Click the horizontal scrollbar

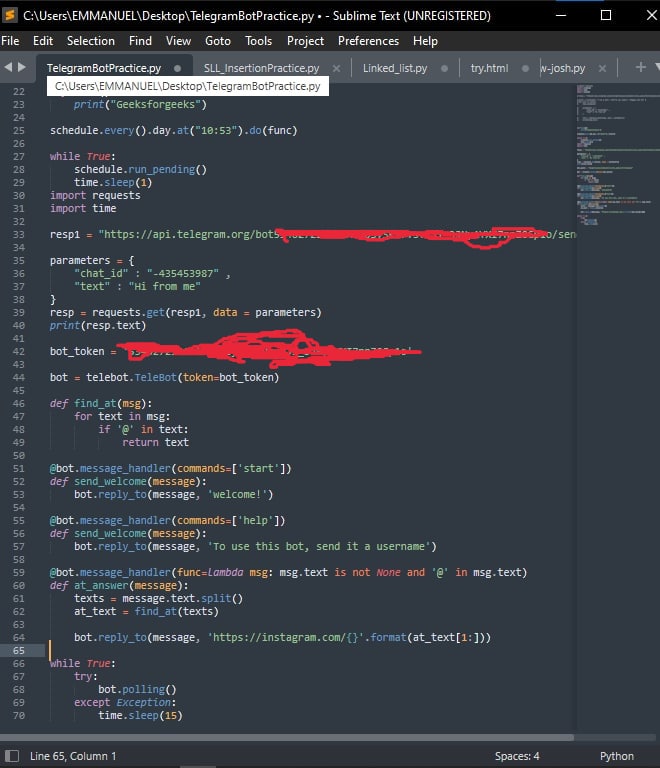tap(287, 737)
